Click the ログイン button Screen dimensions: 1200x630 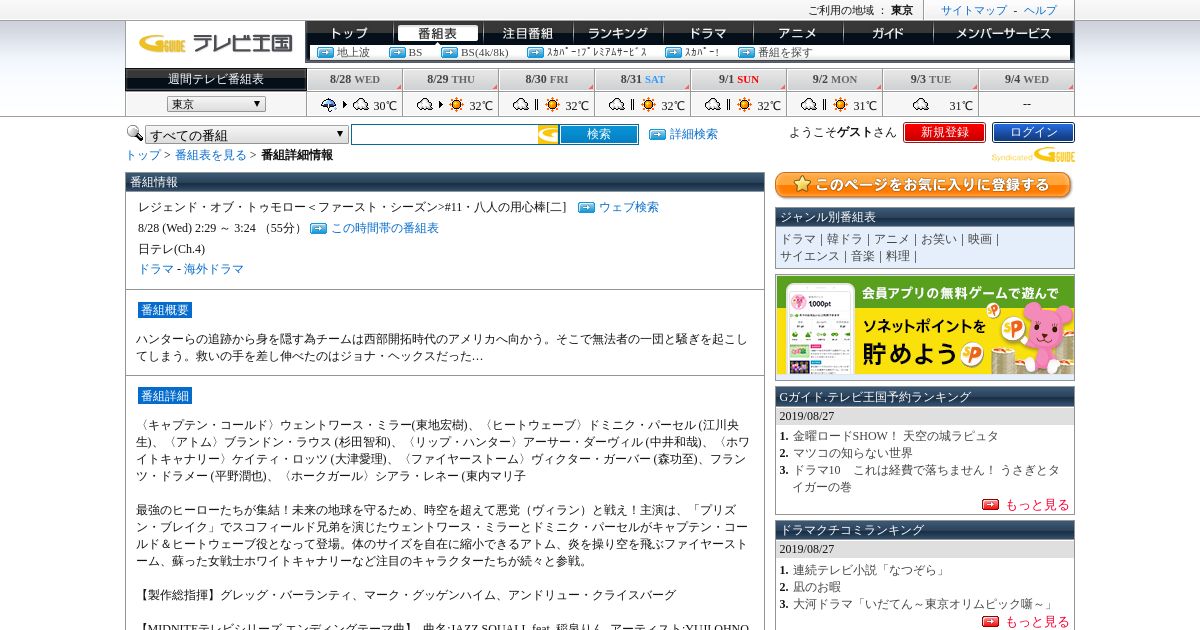pos(1033,132)
